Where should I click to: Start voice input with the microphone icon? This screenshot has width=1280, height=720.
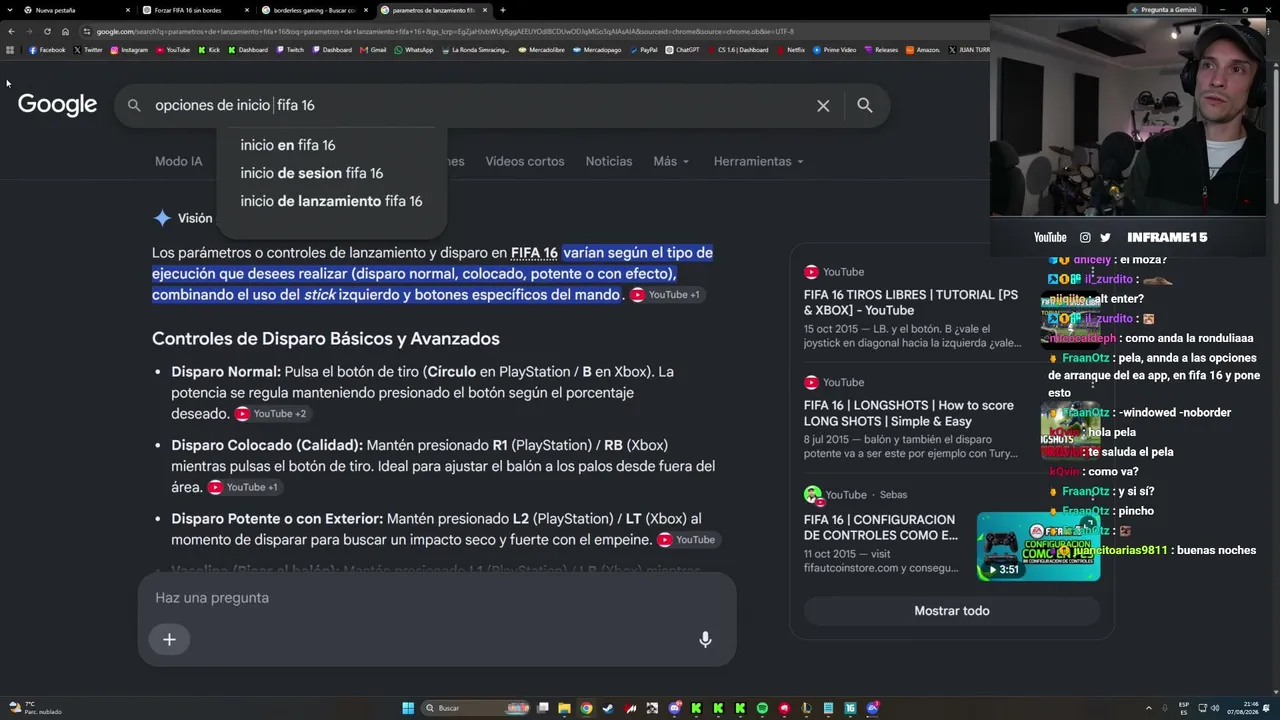705,639
